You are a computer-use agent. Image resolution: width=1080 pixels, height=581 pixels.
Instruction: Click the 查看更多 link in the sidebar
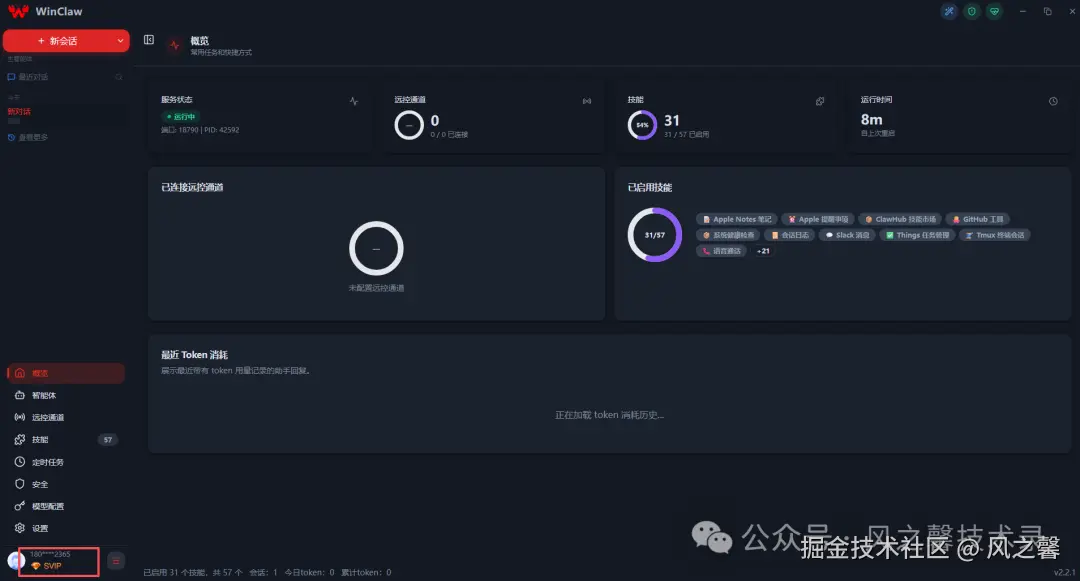click(x=32, y=138)
